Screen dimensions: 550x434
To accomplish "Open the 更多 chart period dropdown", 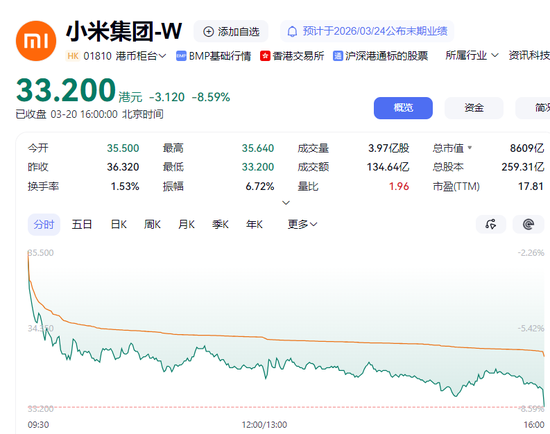I will point(302,224).
